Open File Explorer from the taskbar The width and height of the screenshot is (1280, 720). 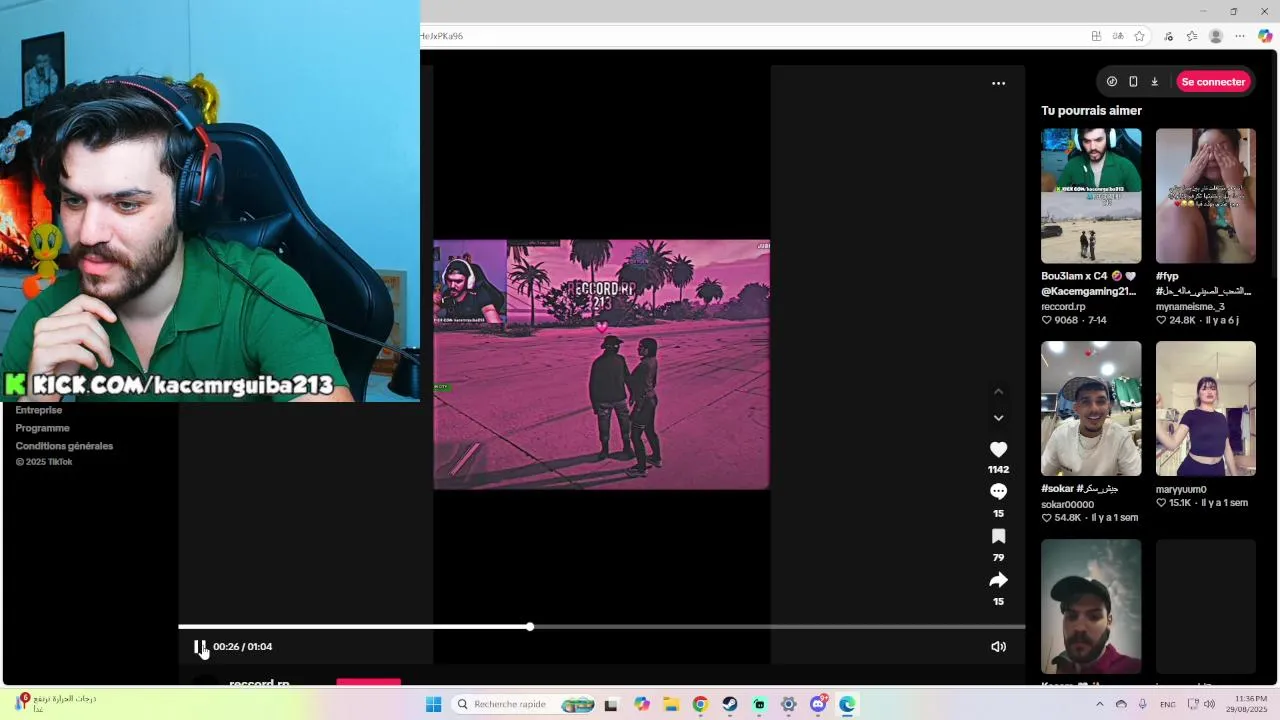tap(671, 704)
